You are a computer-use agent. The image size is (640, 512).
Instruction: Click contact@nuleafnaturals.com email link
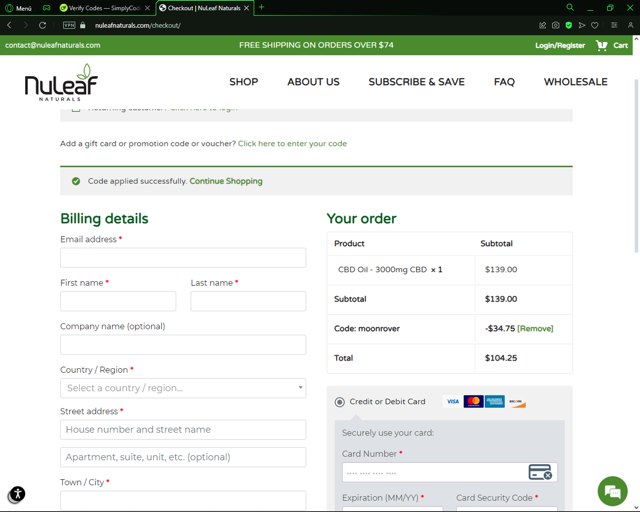coord(53,45)
